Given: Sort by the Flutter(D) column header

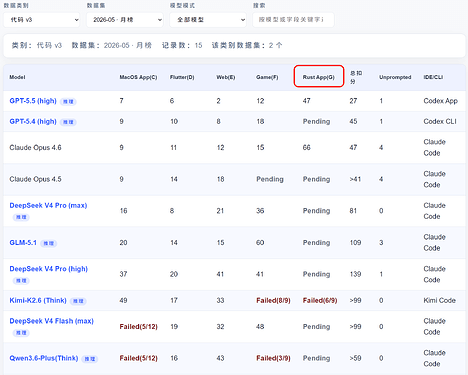Looking at the screenshot, I should (x=182, y=77).
